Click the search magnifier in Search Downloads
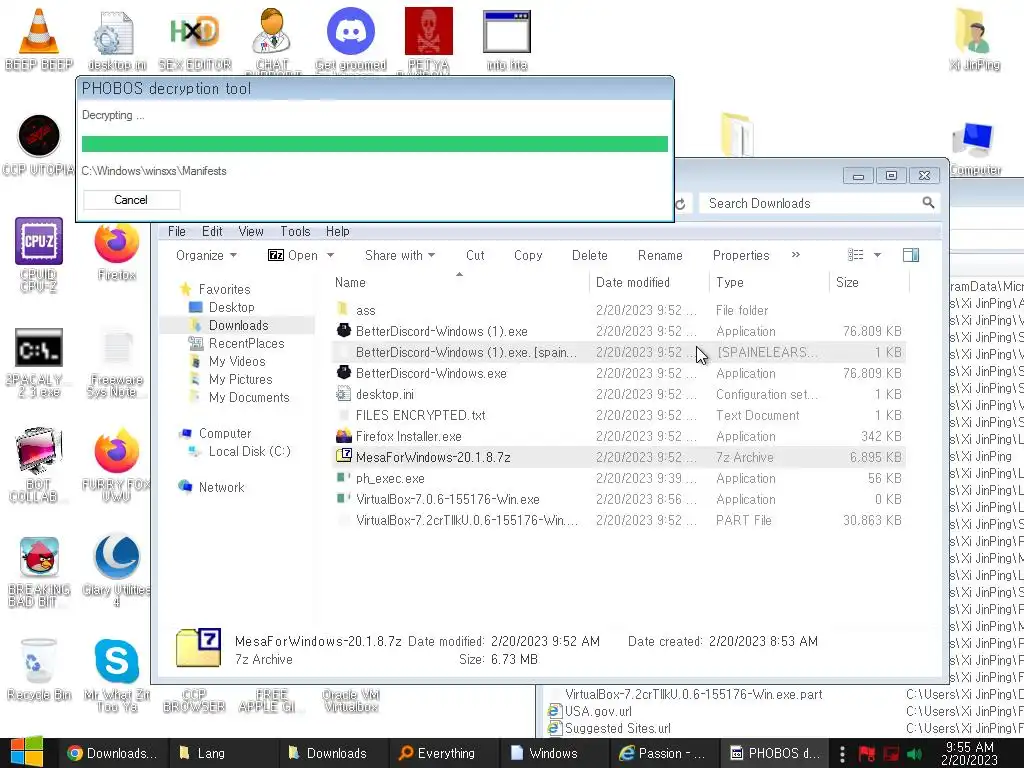Image resolution: width=1024 pixels, height=768 pixels. [x=928, y=203]
